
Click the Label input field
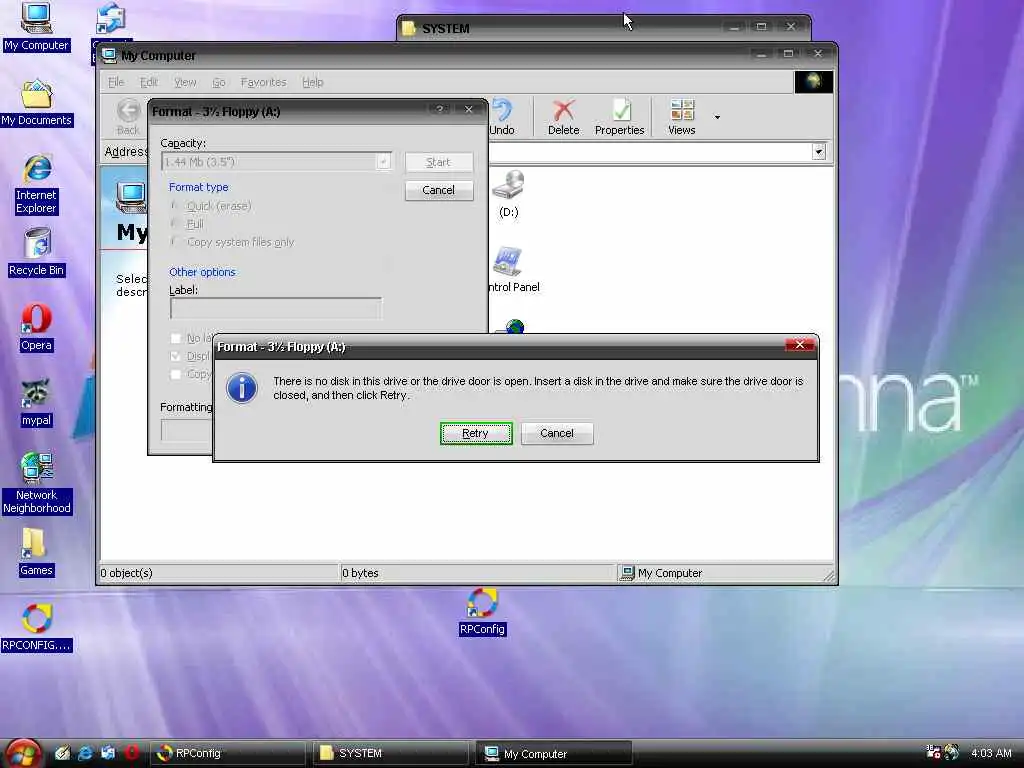click(x=276, y=308)
